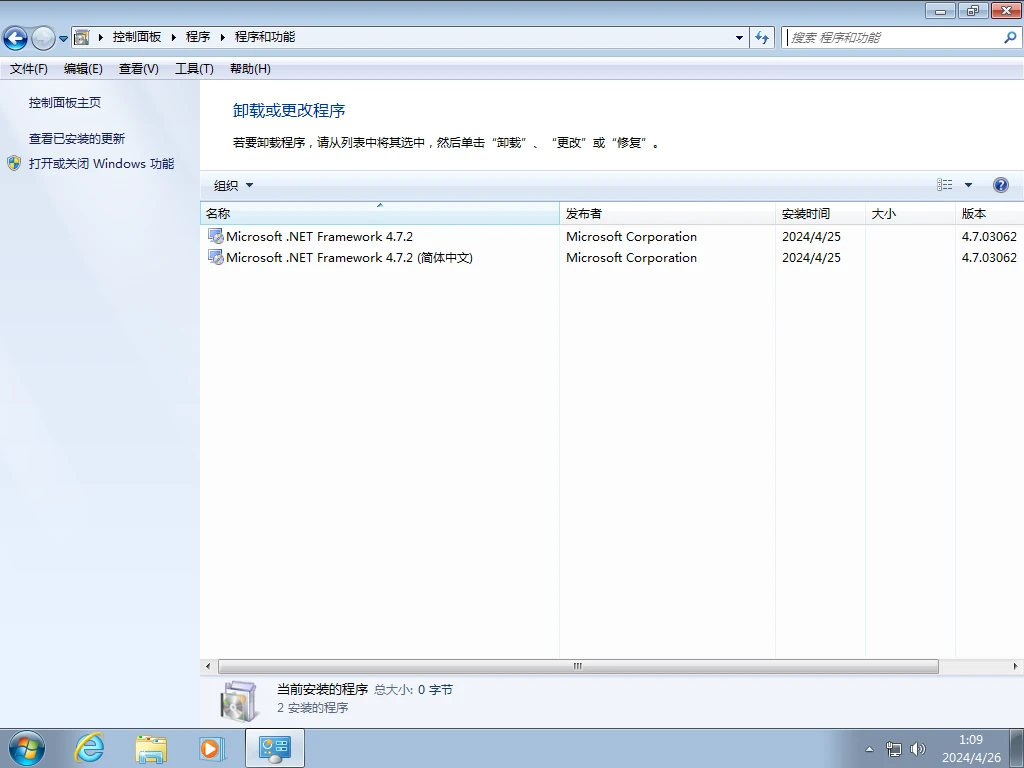This screenshot has width=1024, height=768.
Task: Select Microsoft .NET Framework 4.7.2 row
Action: (x=612, y=236)
